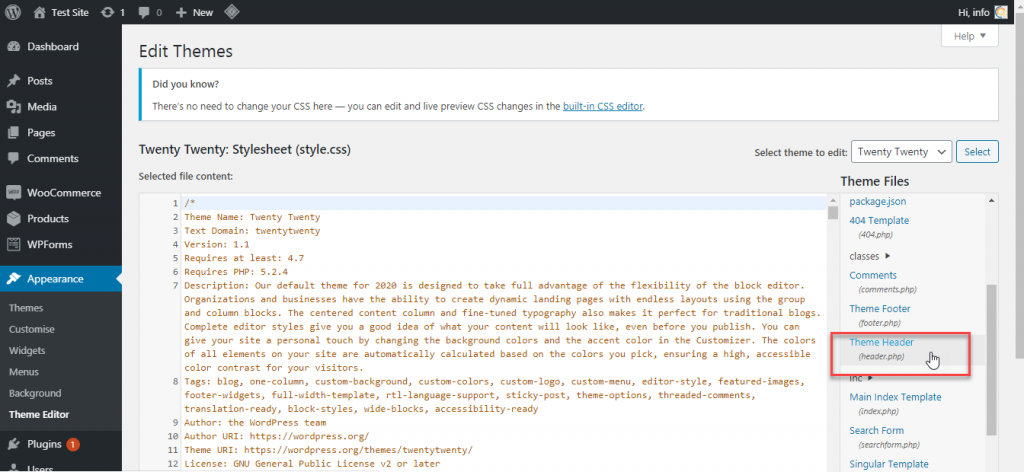Click the WooCommerce icon in sidebar
The height and width of the screenshot is (472, 1024).
pos(13,193)
